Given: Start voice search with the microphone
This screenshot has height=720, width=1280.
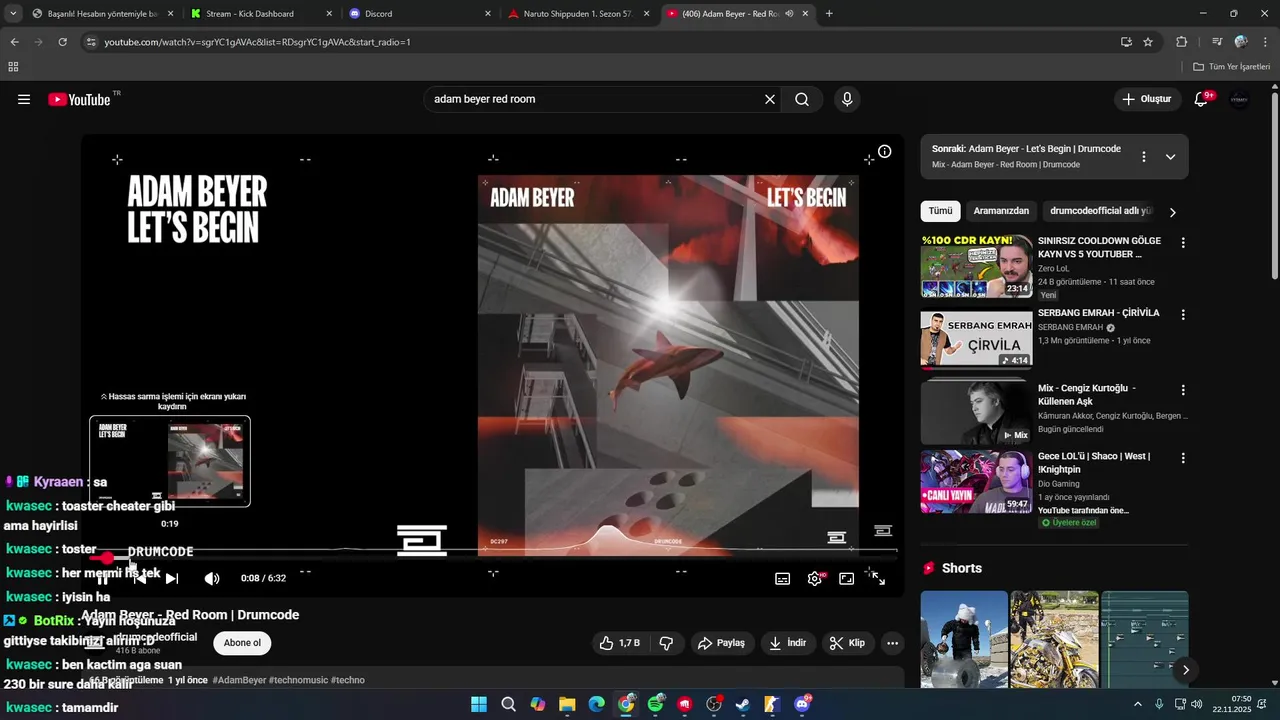Looking at the screenshot, I should (x=847, y=99).
